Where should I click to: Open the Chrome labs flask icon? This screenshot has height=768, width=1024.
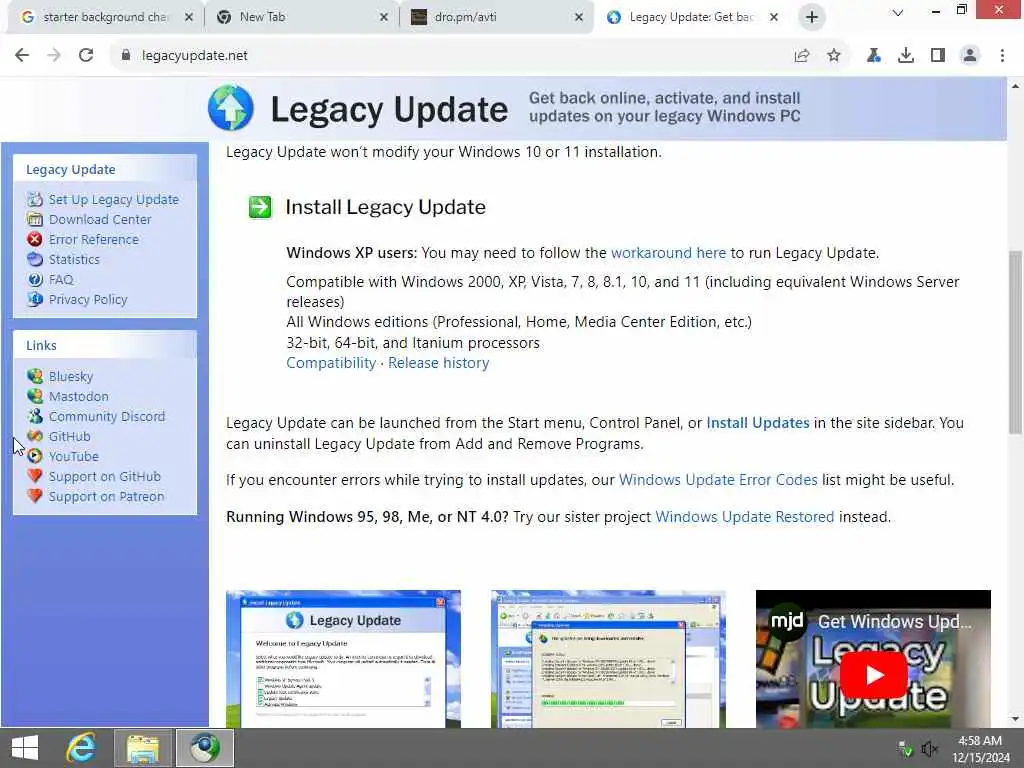point(873,56)
